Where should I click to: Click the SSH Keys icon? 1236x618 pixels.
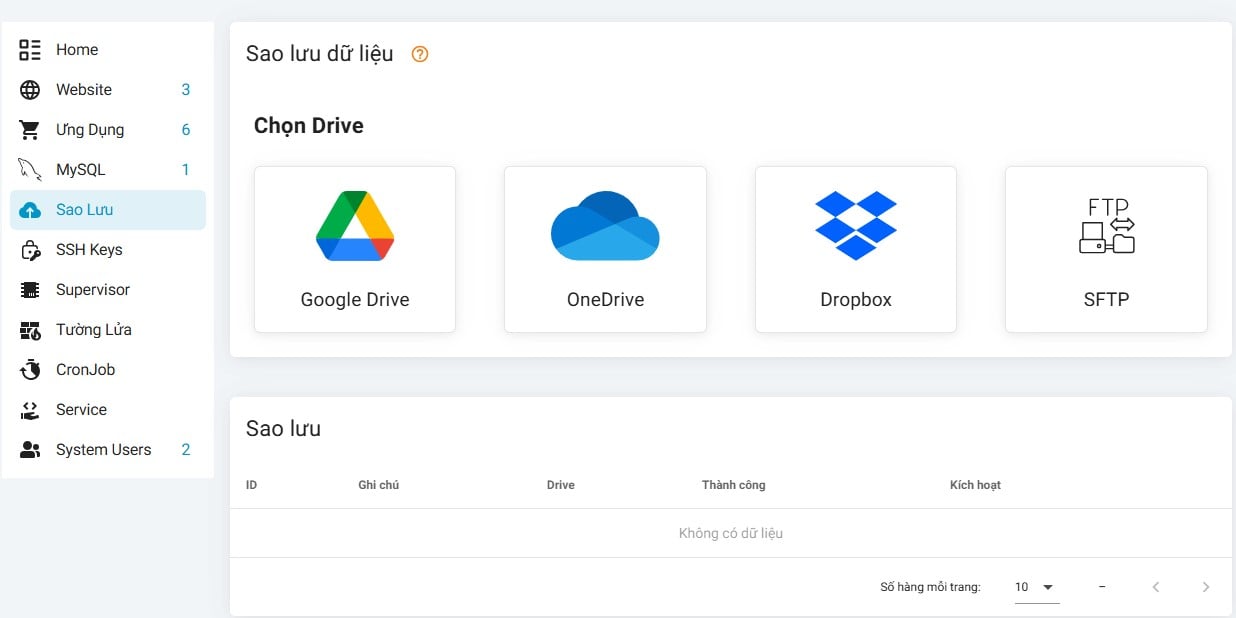(x=30, y=250)
